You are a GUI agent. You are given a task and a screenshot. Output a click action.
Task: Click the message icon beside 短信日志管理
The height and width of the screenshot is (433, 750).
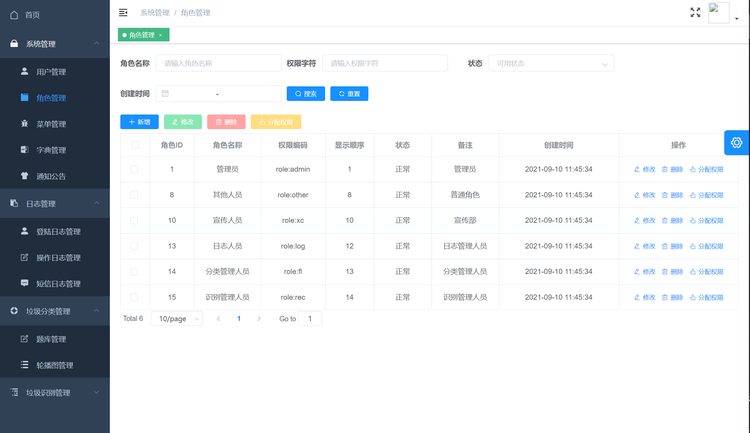[24, 283]
